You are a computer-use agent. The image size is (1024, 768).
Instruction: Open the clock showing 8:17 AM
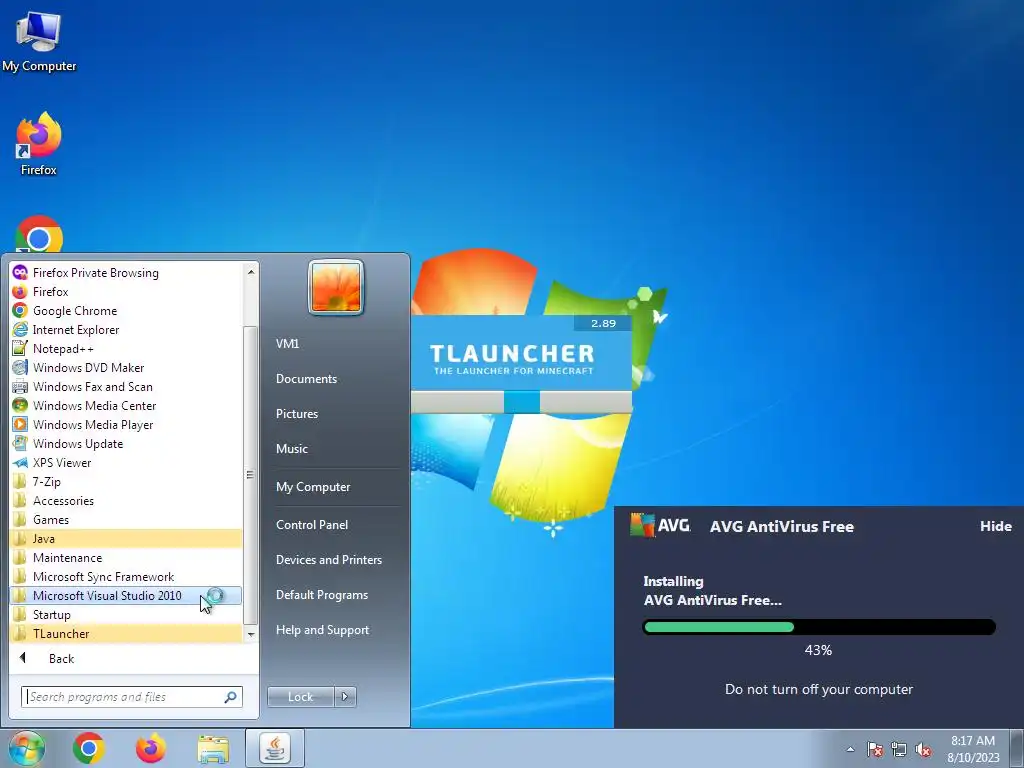click(x=973, y=749)
